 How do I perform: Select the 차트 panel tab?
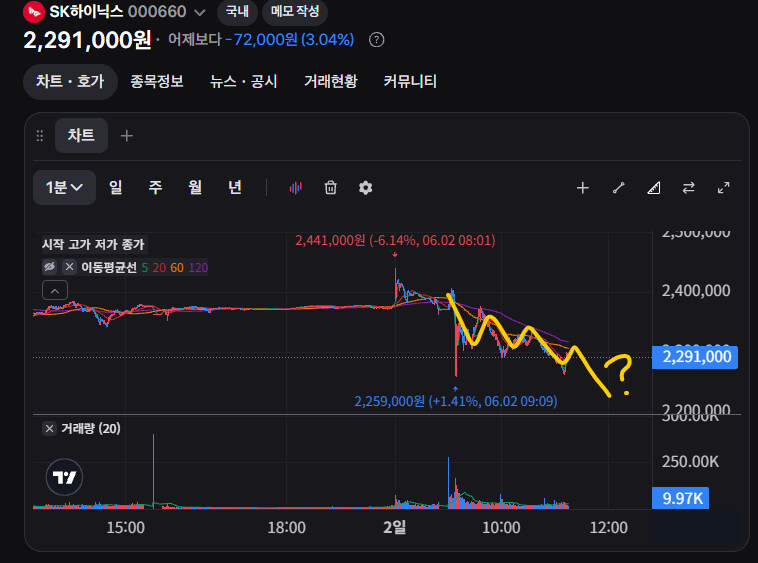pyautogui.click(x=81, y=135)
